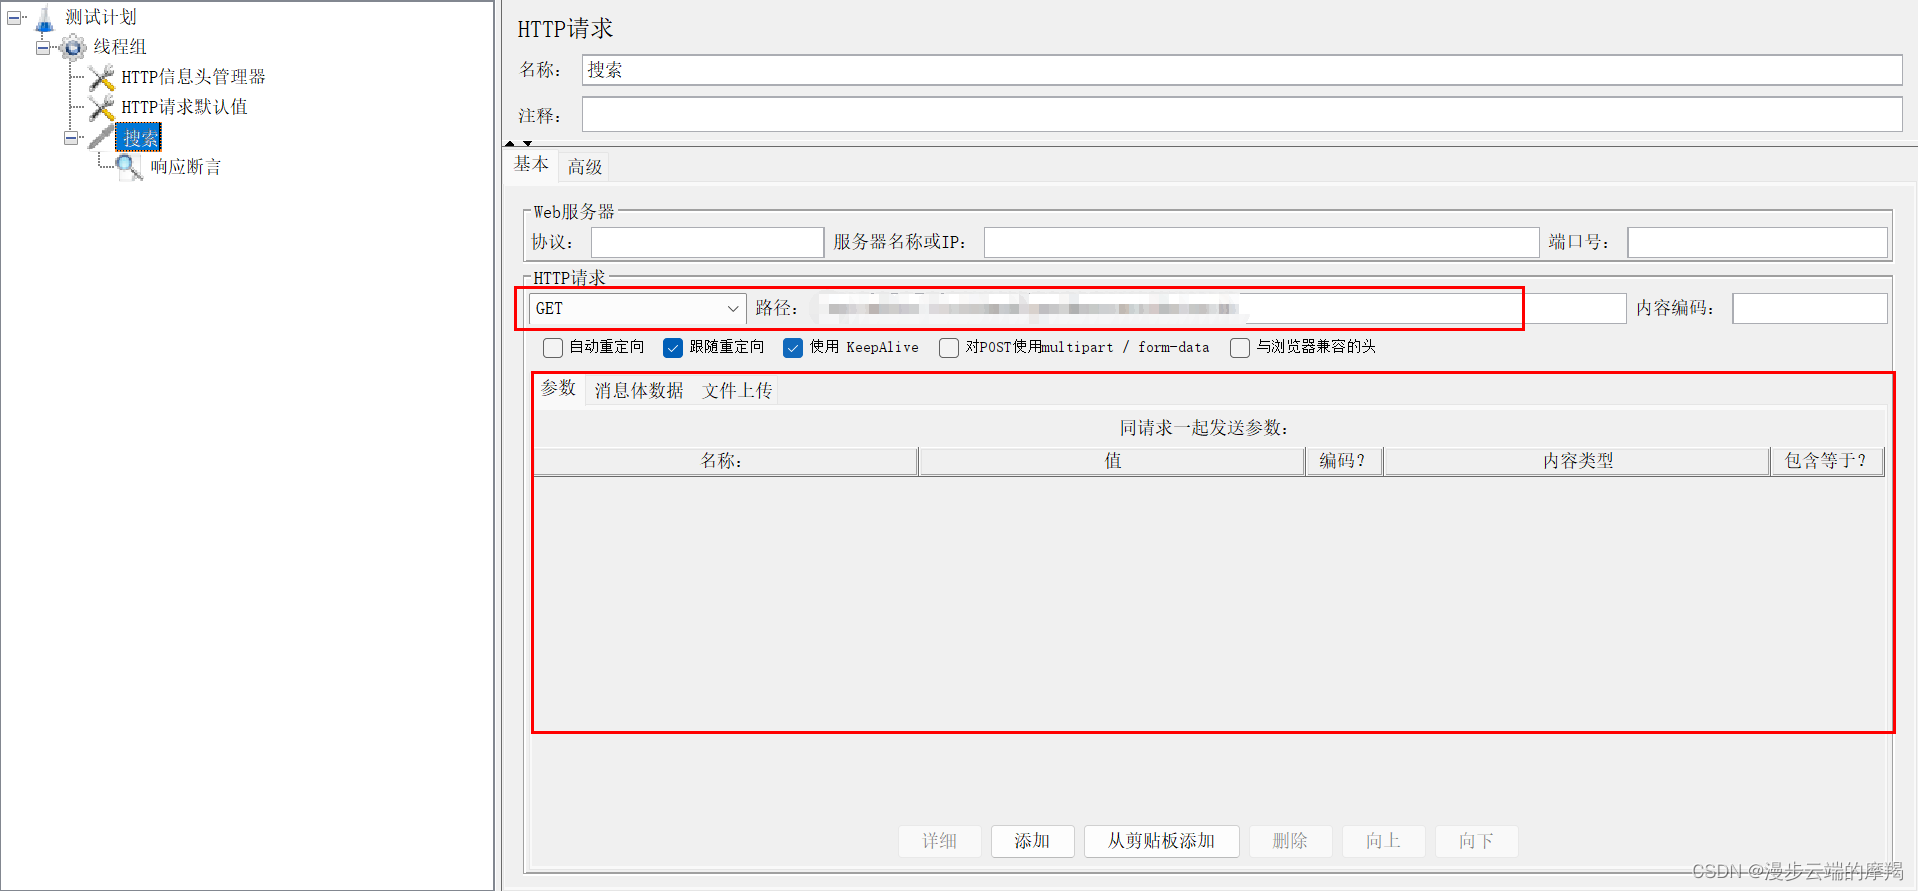This screenshot has height=891, width=1918.
Task: Click the 编码? column header
Action: click(1344, 461)
